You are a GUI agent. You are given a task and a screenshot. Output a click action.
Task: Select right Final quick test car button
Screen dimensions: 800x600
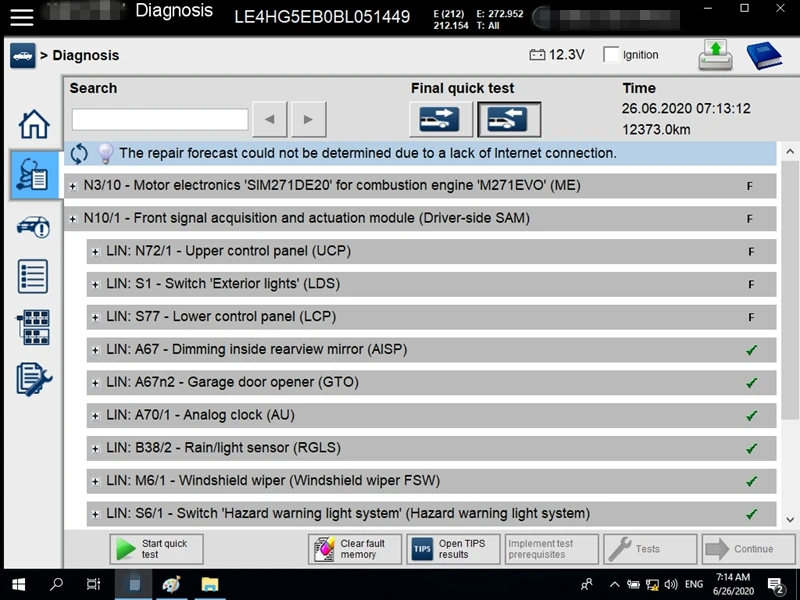[x=509, y=119]
